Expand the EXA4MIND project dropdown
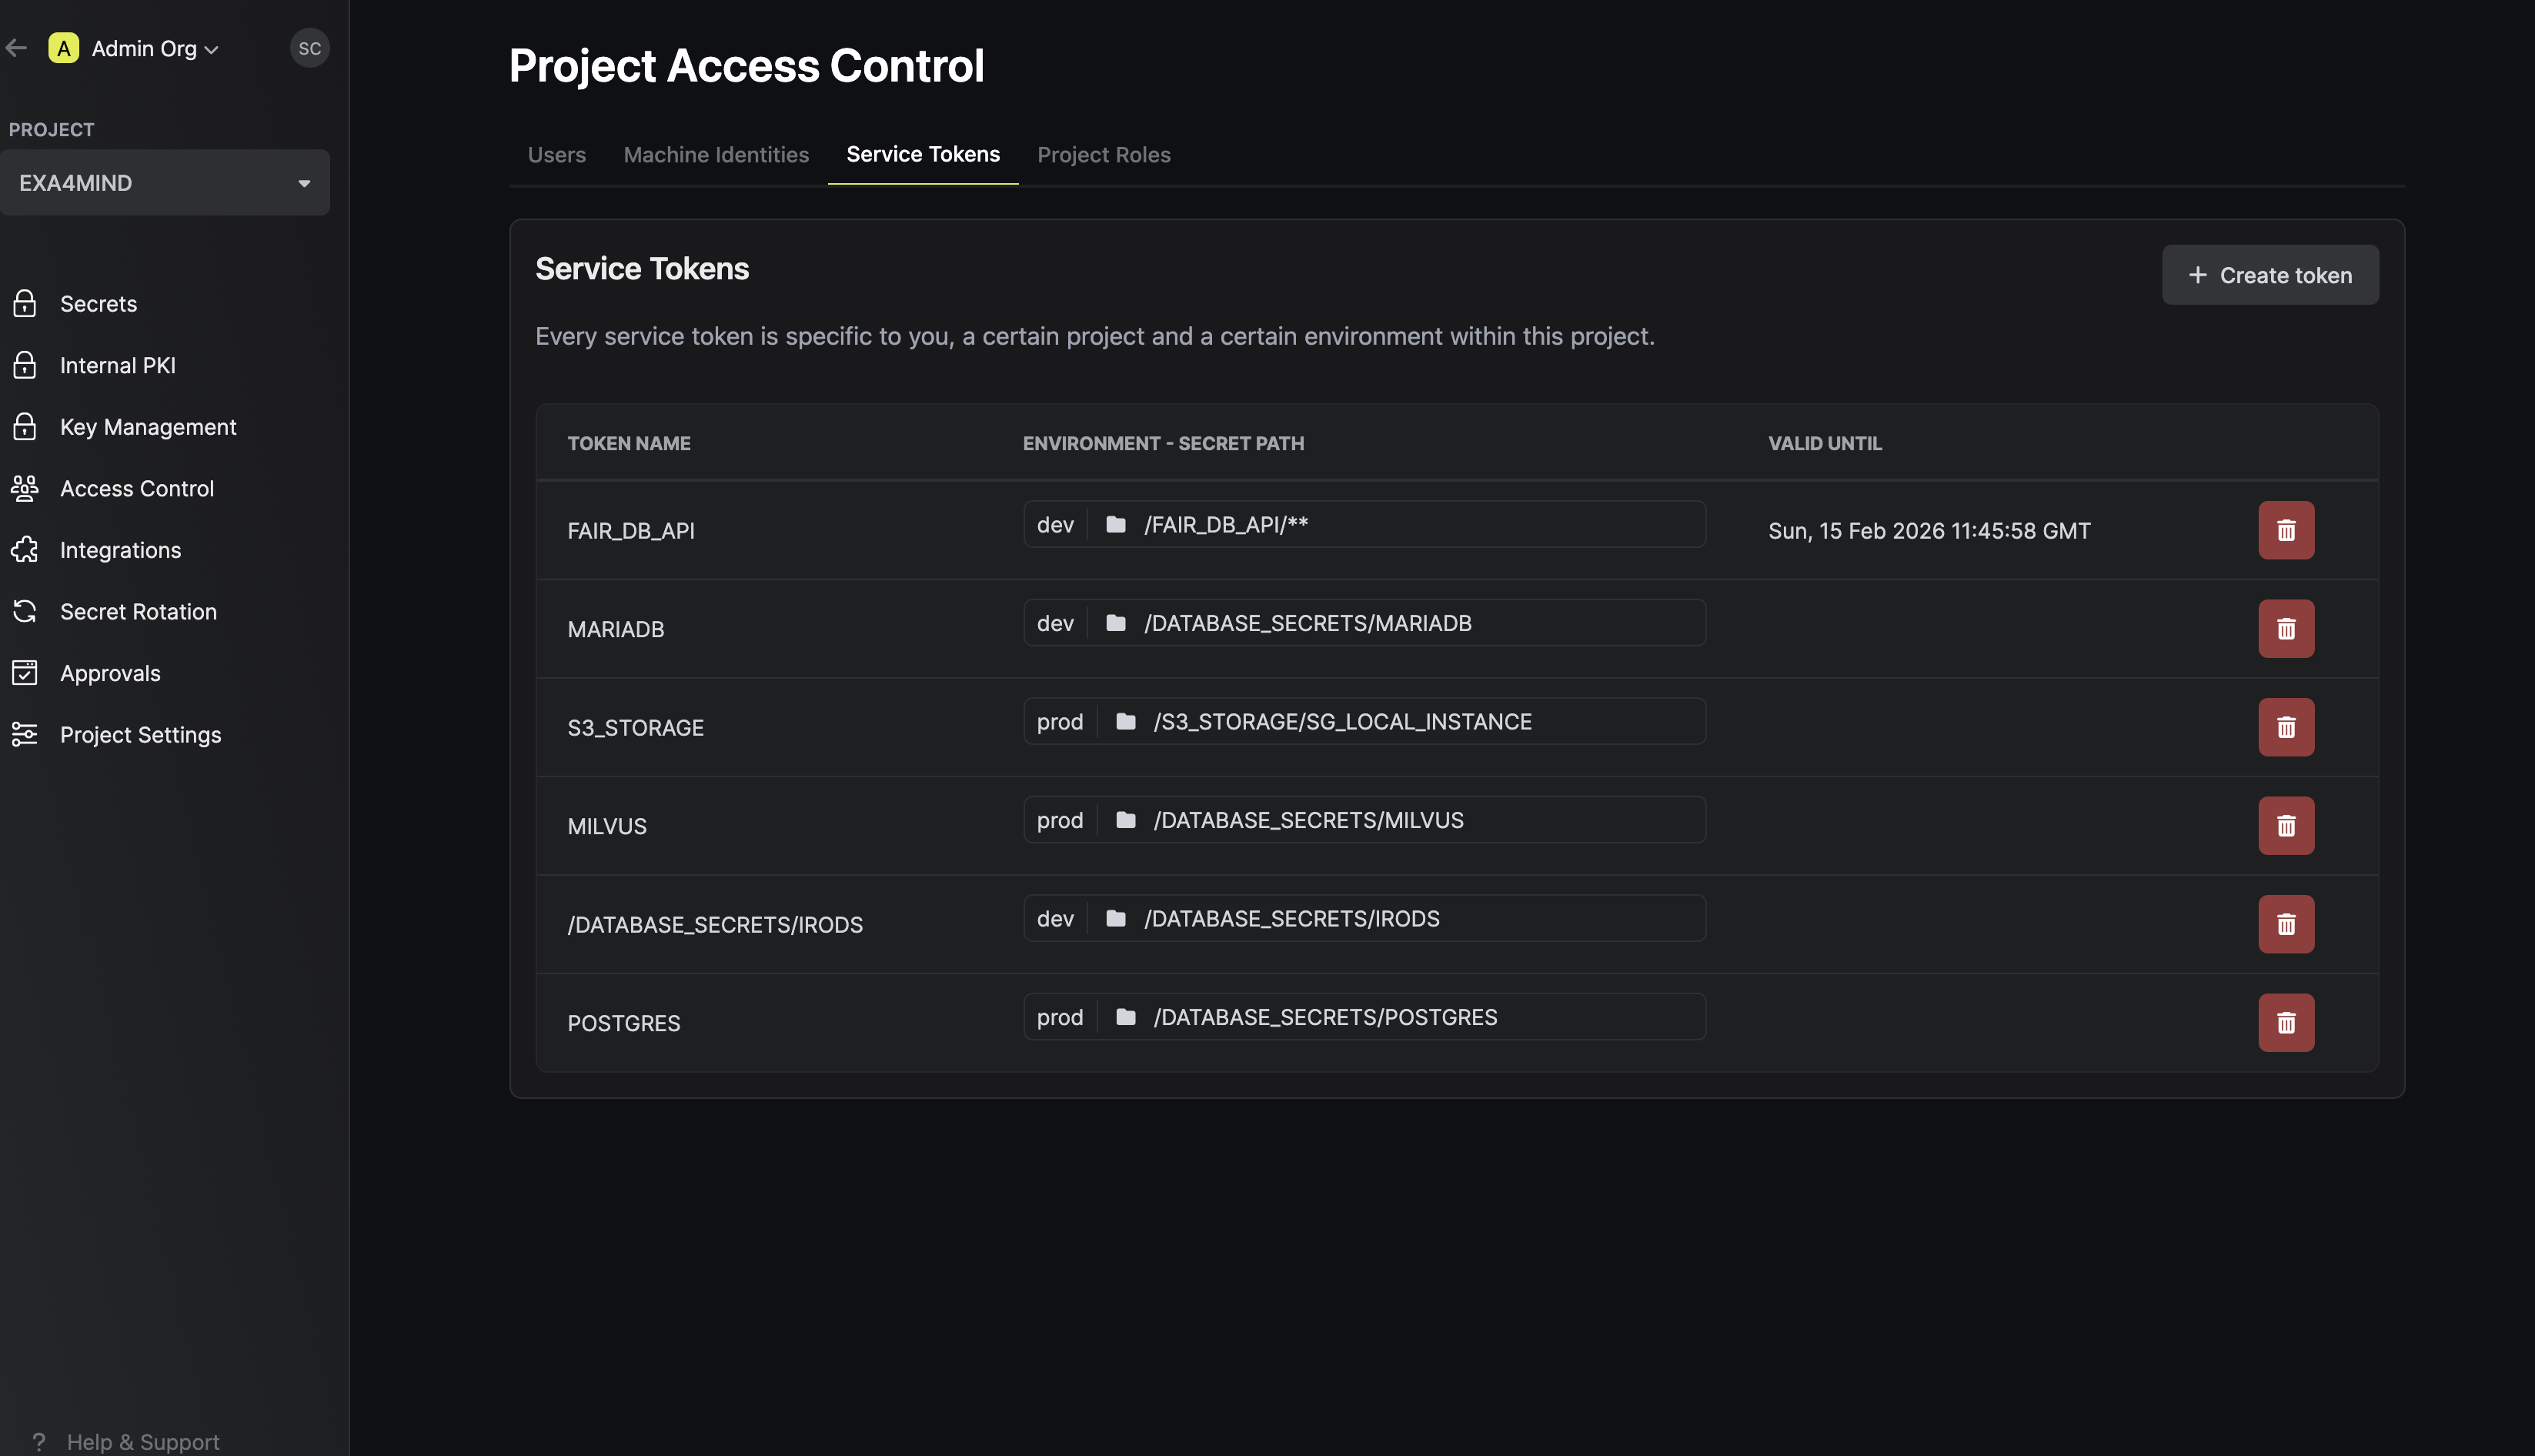The width and height of the screenshot is (2535, 1456). click(x=165, y=183)
